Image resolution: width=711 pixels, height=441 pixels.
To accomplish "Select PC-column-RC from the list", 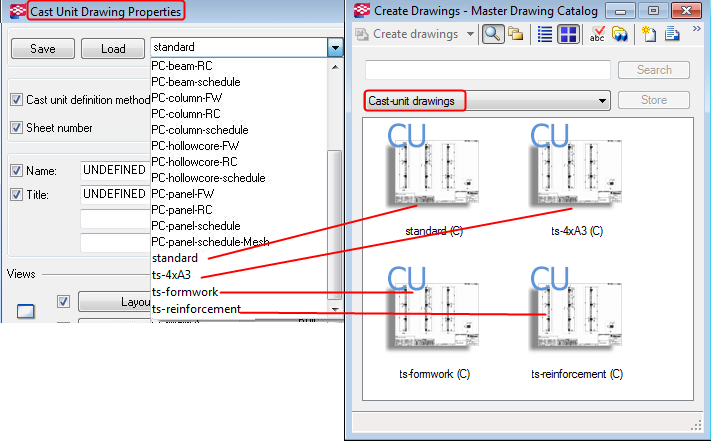I will click(186, 114).
